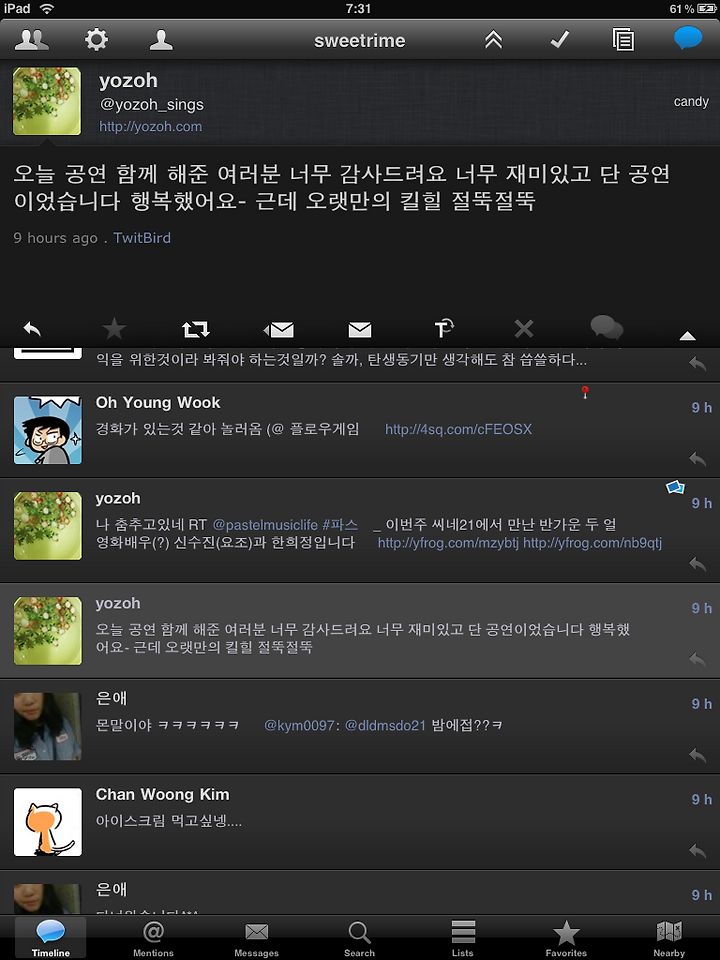Switch to the Mentions tab

[x=153, y=939]
